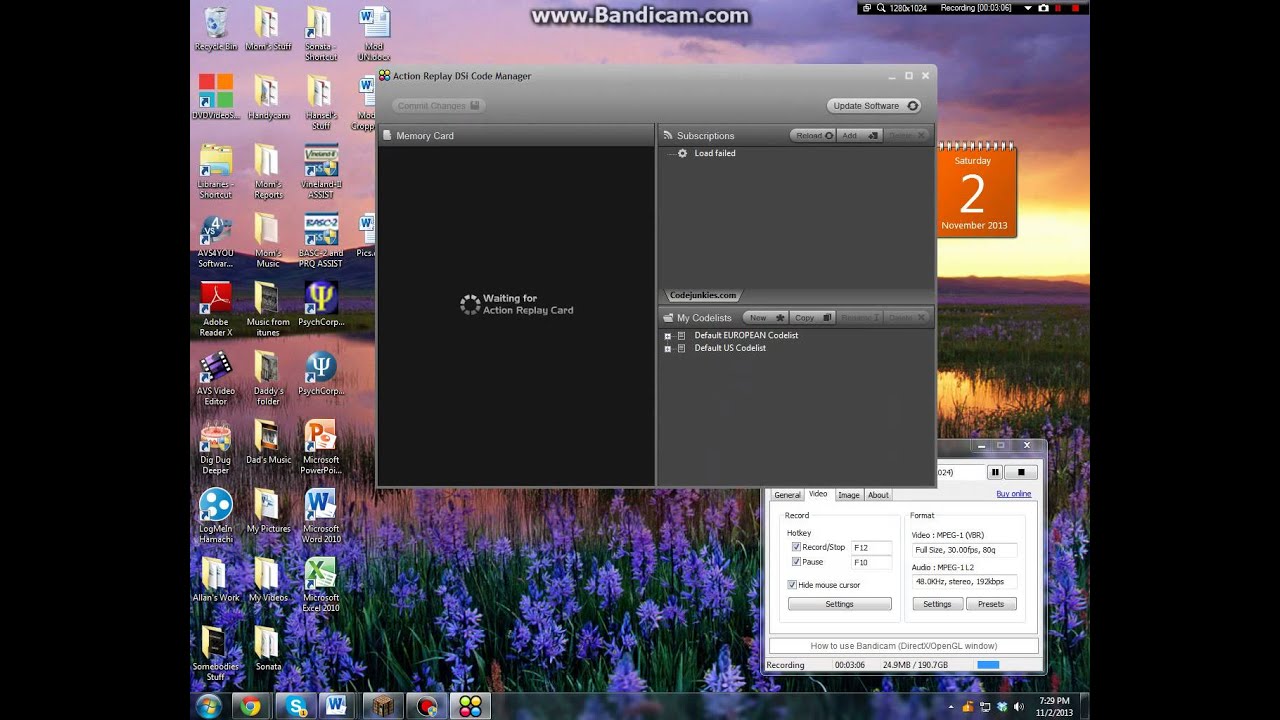Open Mom's Music folder
The image size is (1280, 720).
point(268,241)
